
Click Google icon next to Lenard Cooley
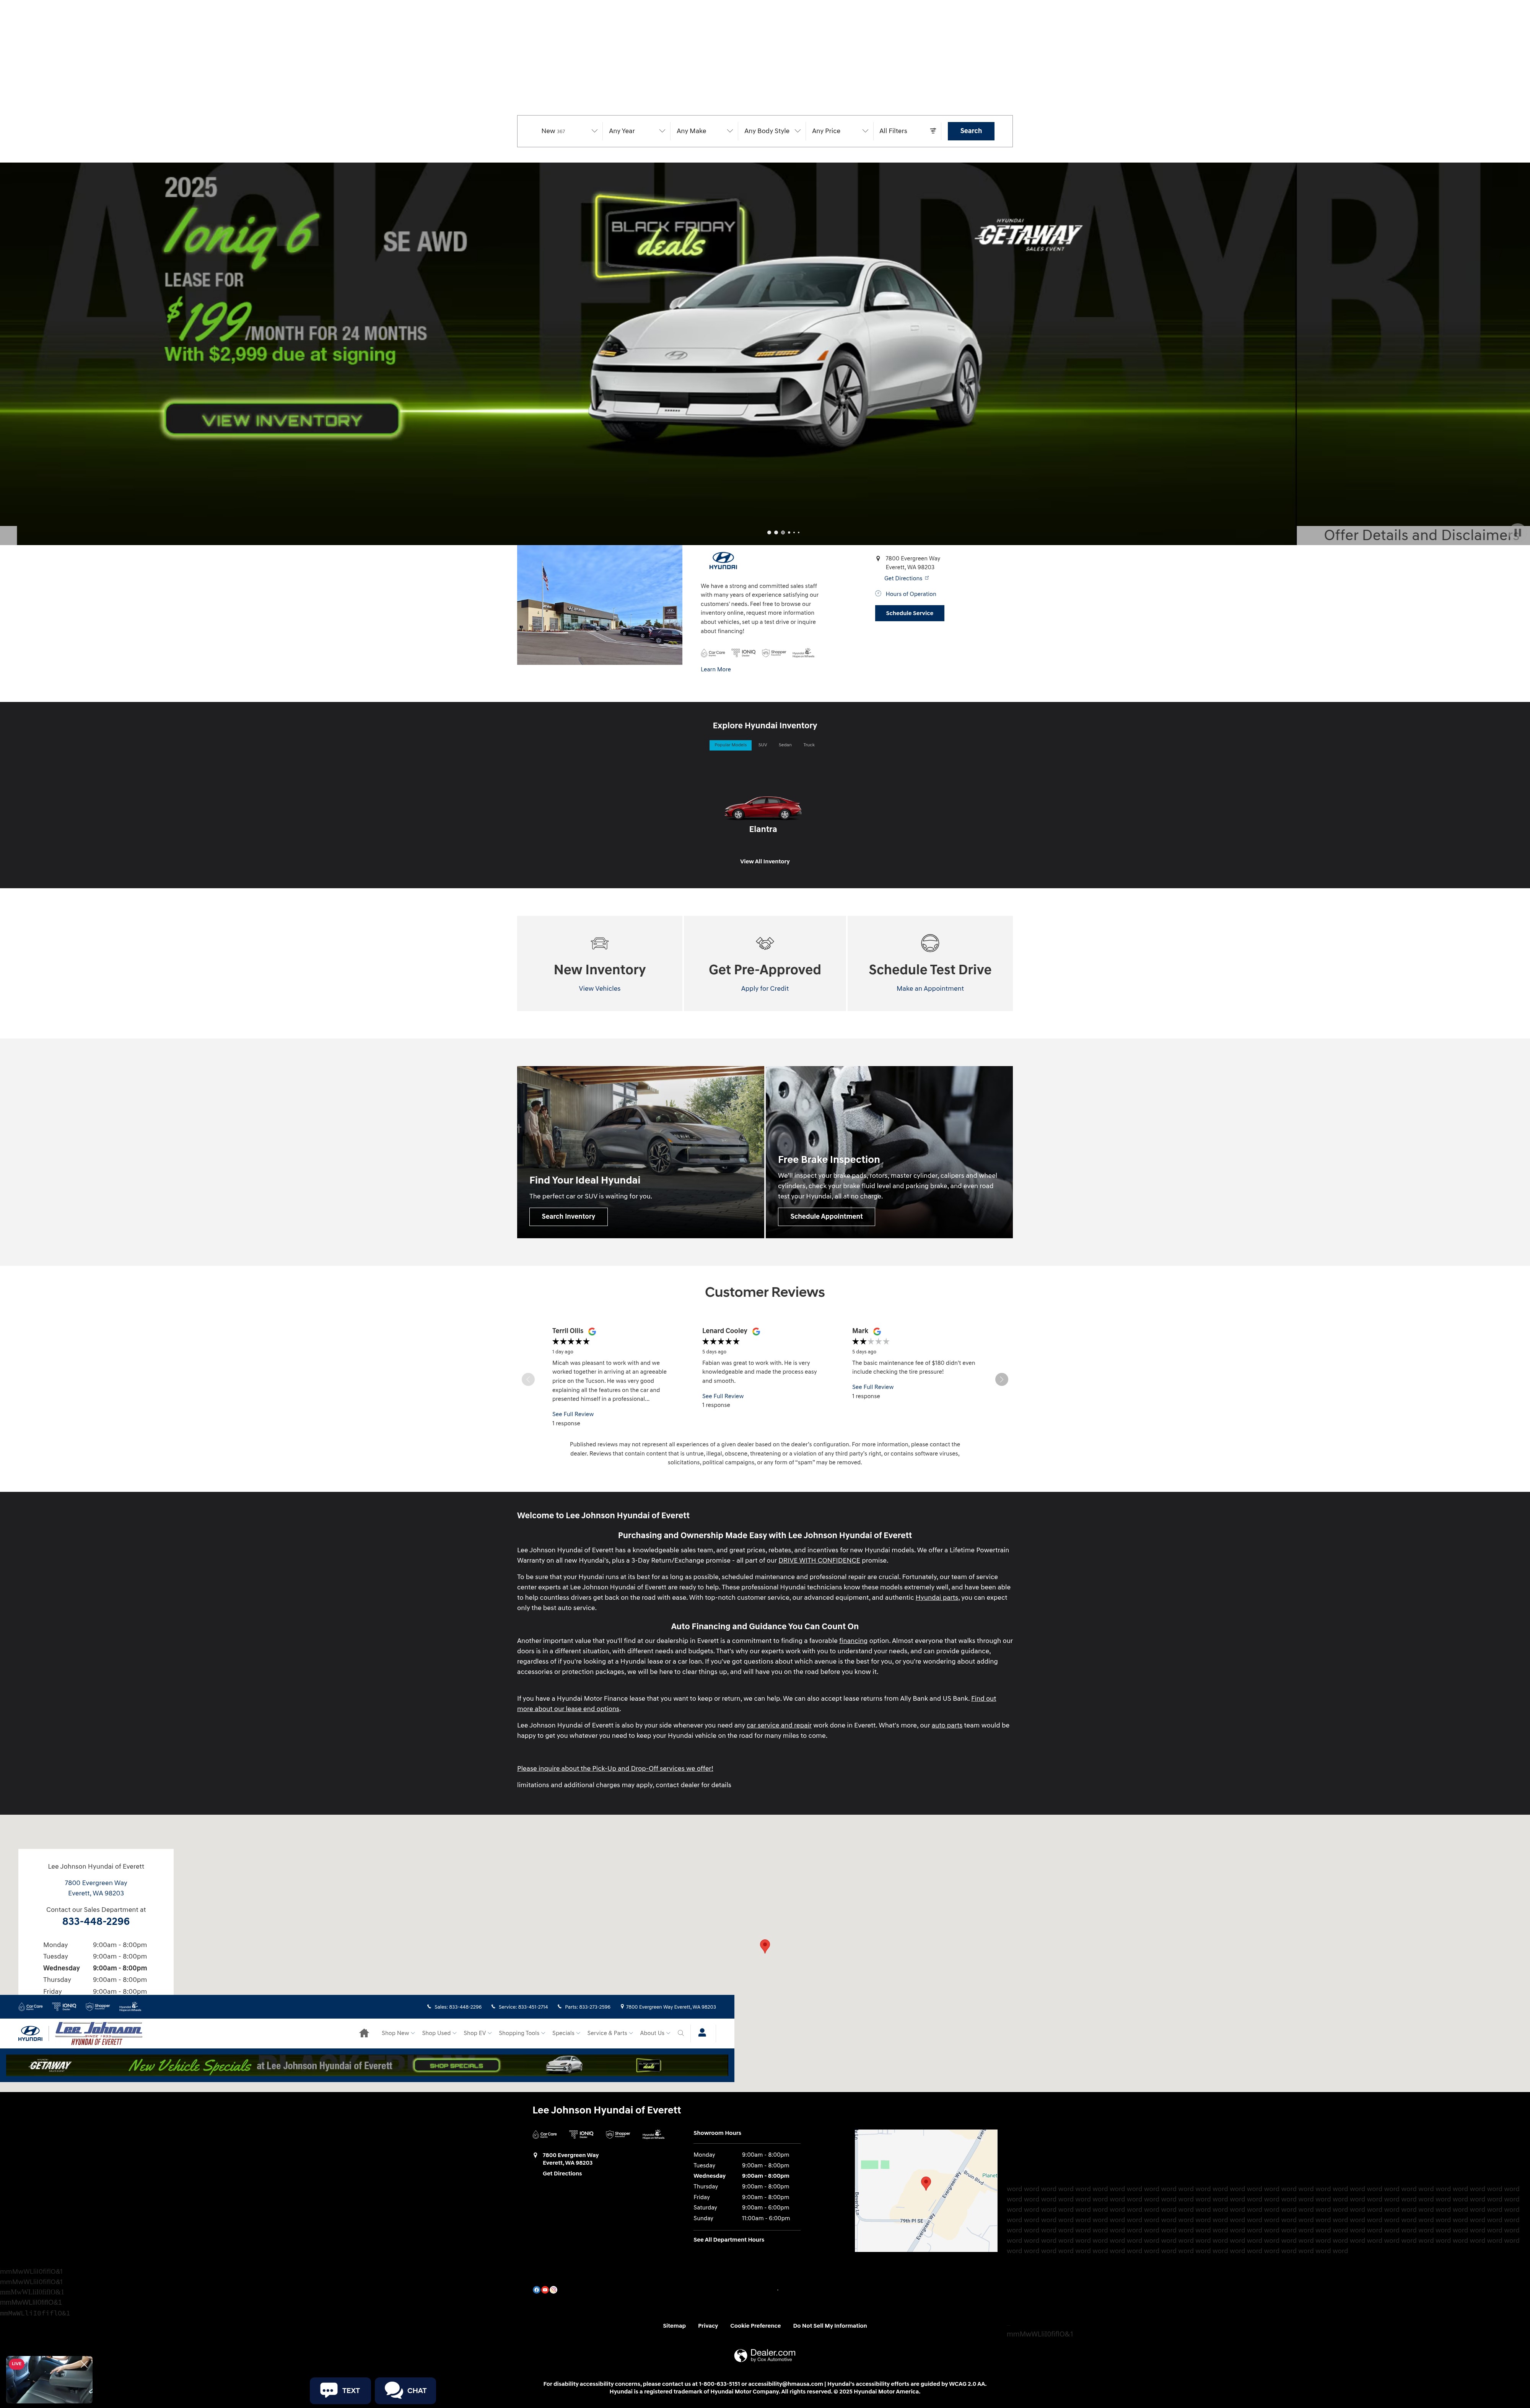756,1332
